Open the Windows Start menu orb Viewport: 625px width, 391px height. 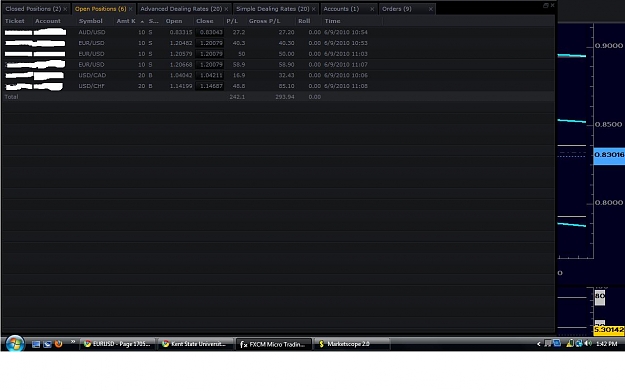click(x=15, y=343)
